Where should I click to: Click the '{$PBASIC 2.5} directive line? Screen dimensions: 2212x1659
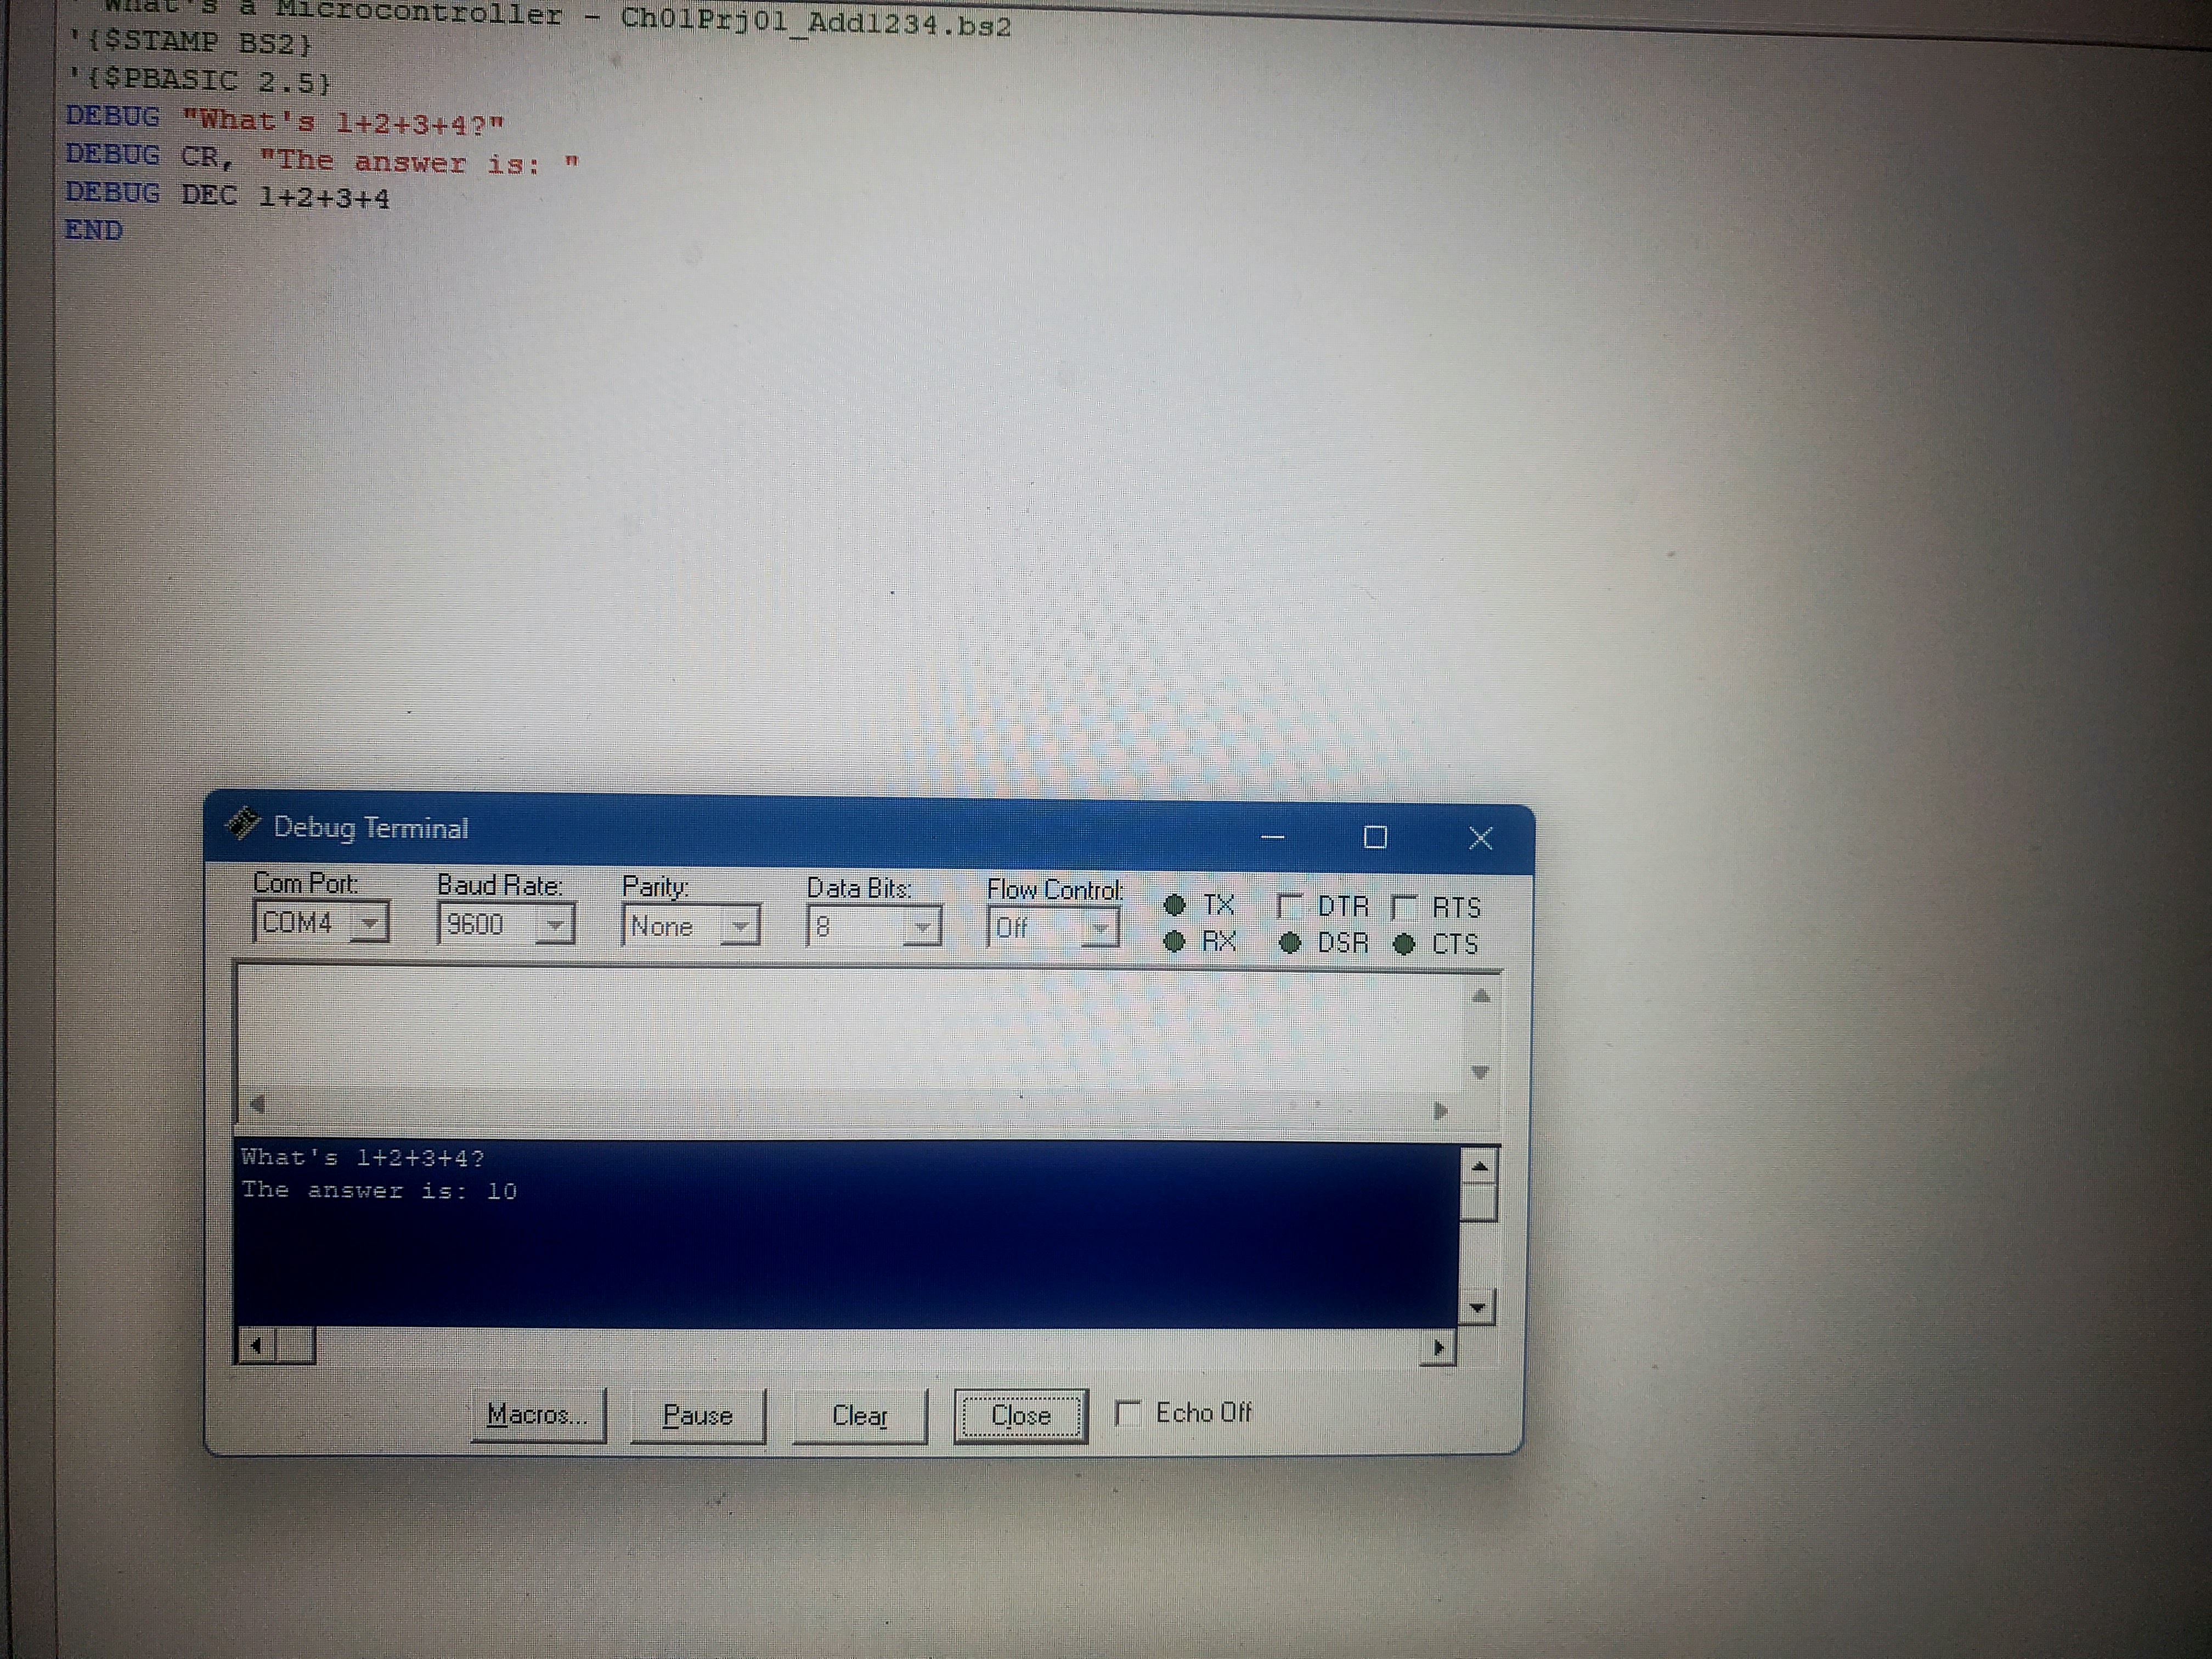pyautogui.click(x=199, y=80)
